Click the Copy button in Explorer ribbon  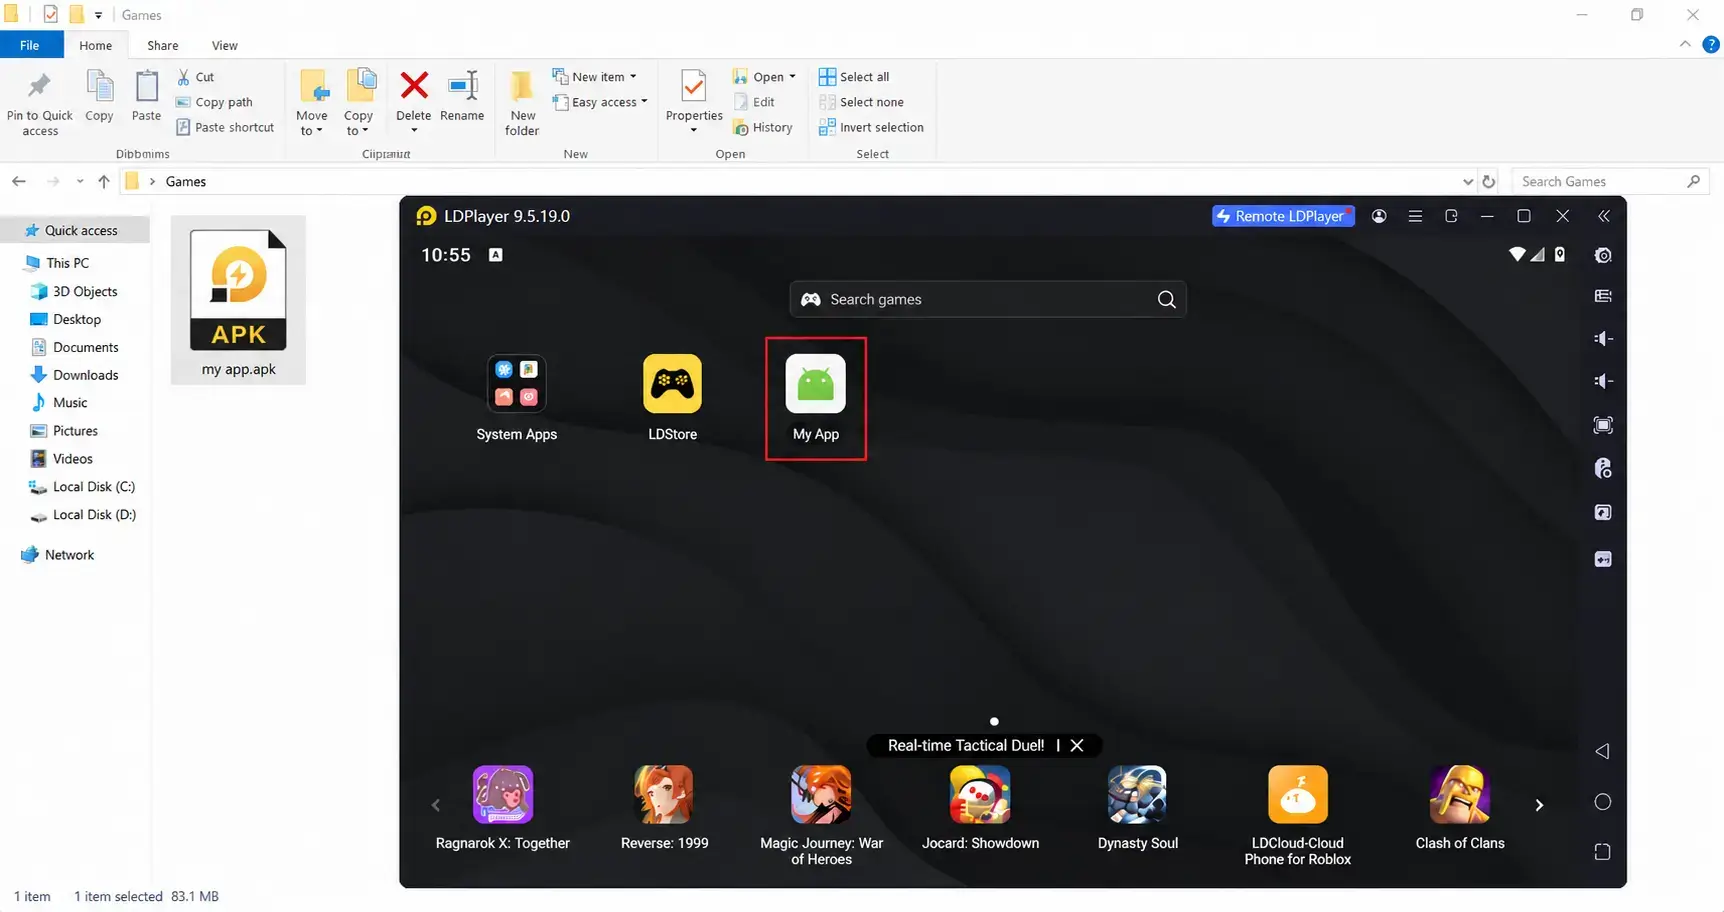[99, 97]
